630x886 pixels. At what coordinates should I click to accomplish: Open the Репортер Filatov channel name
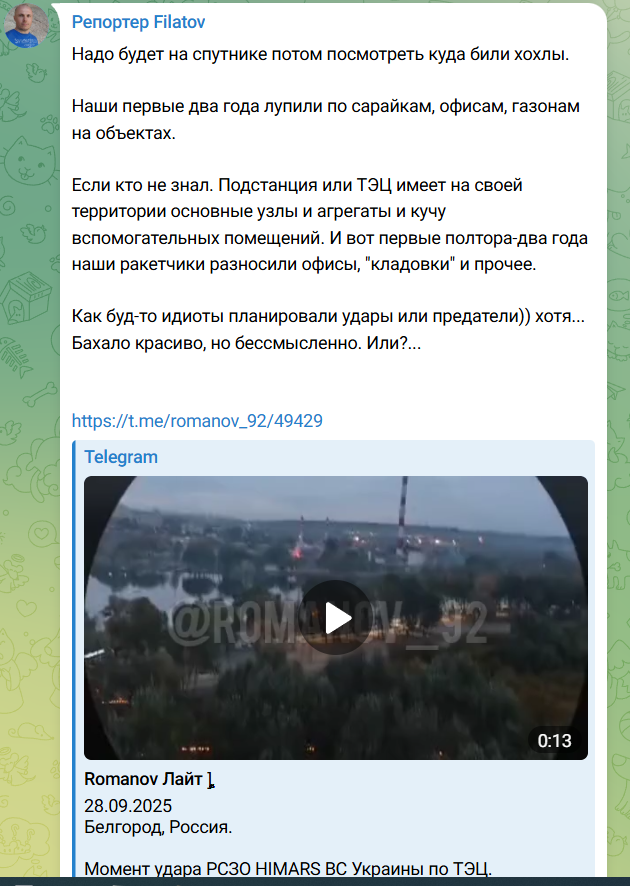pos(138,22)
